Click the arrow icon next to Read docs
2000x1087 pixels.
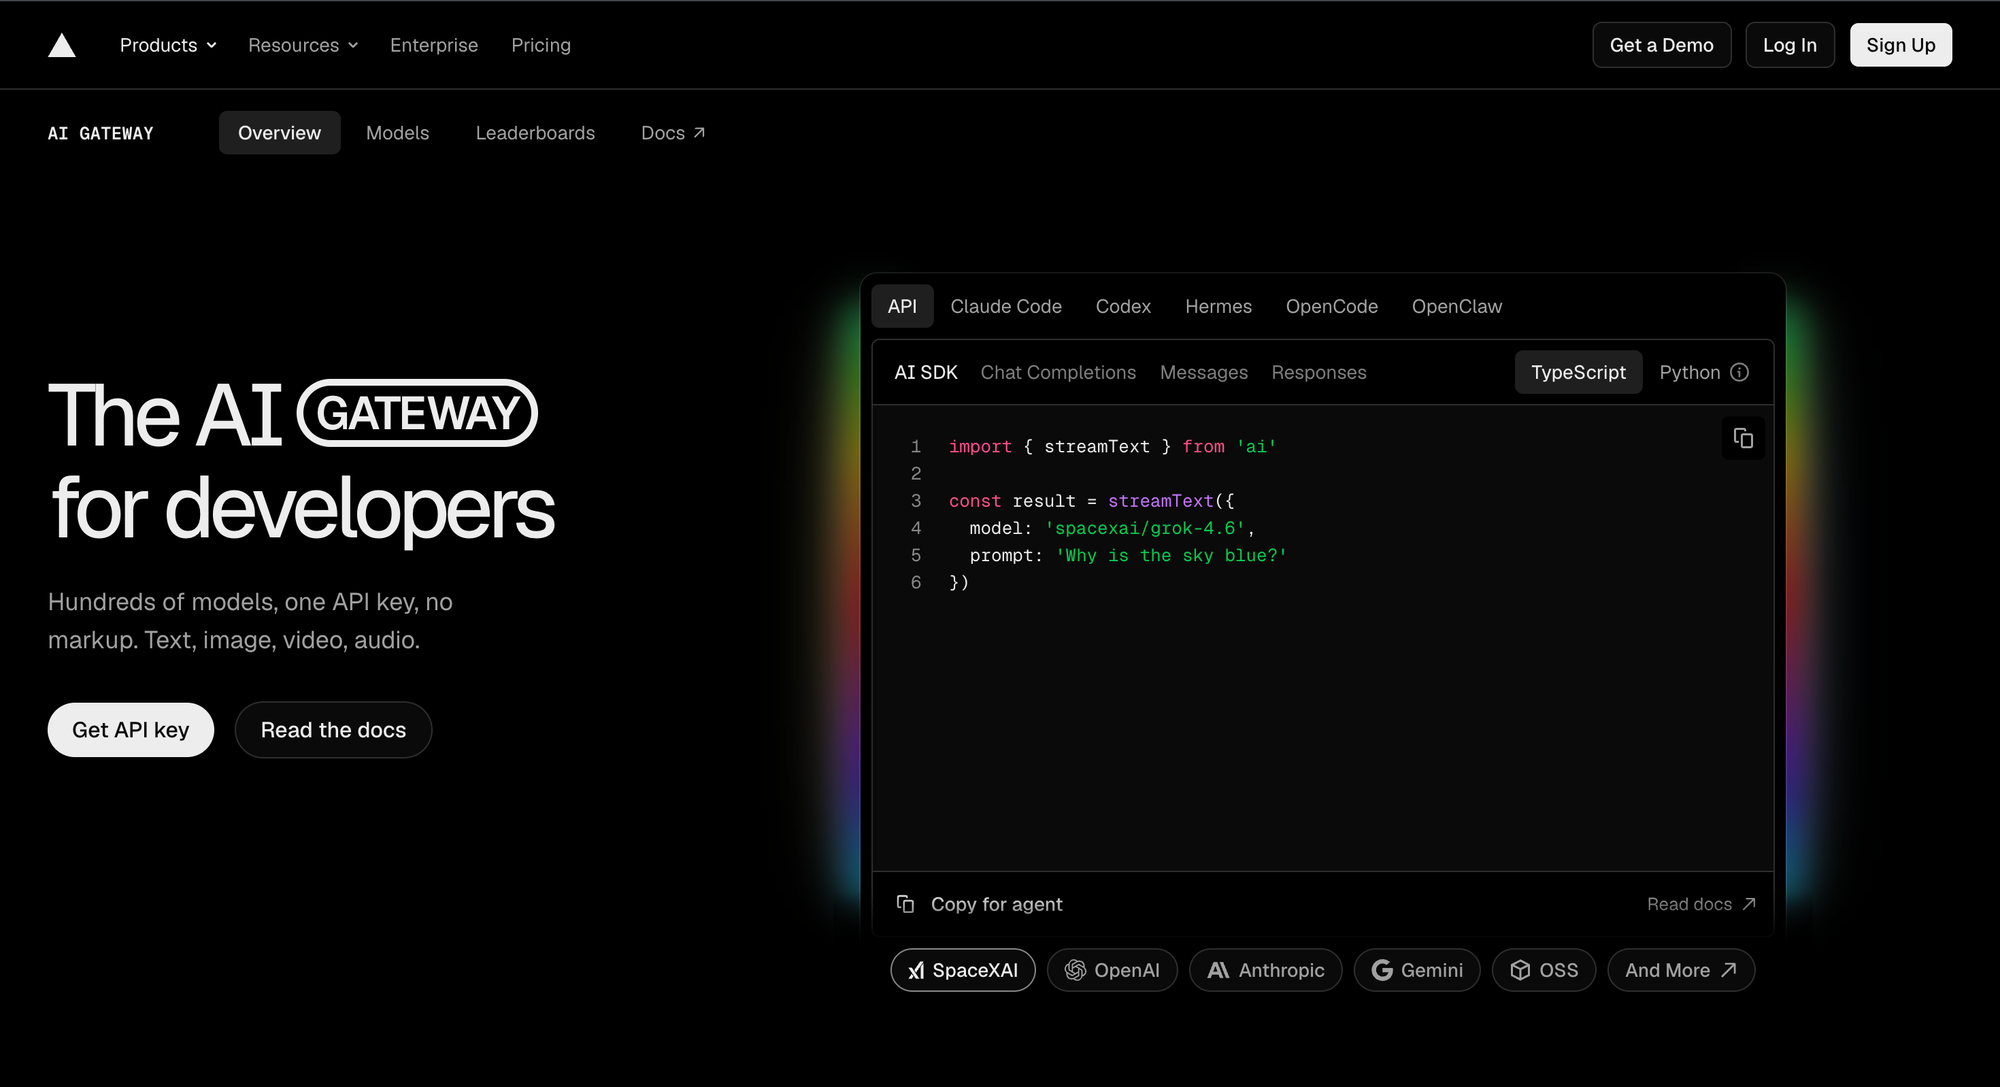(x=1749, y=904)
